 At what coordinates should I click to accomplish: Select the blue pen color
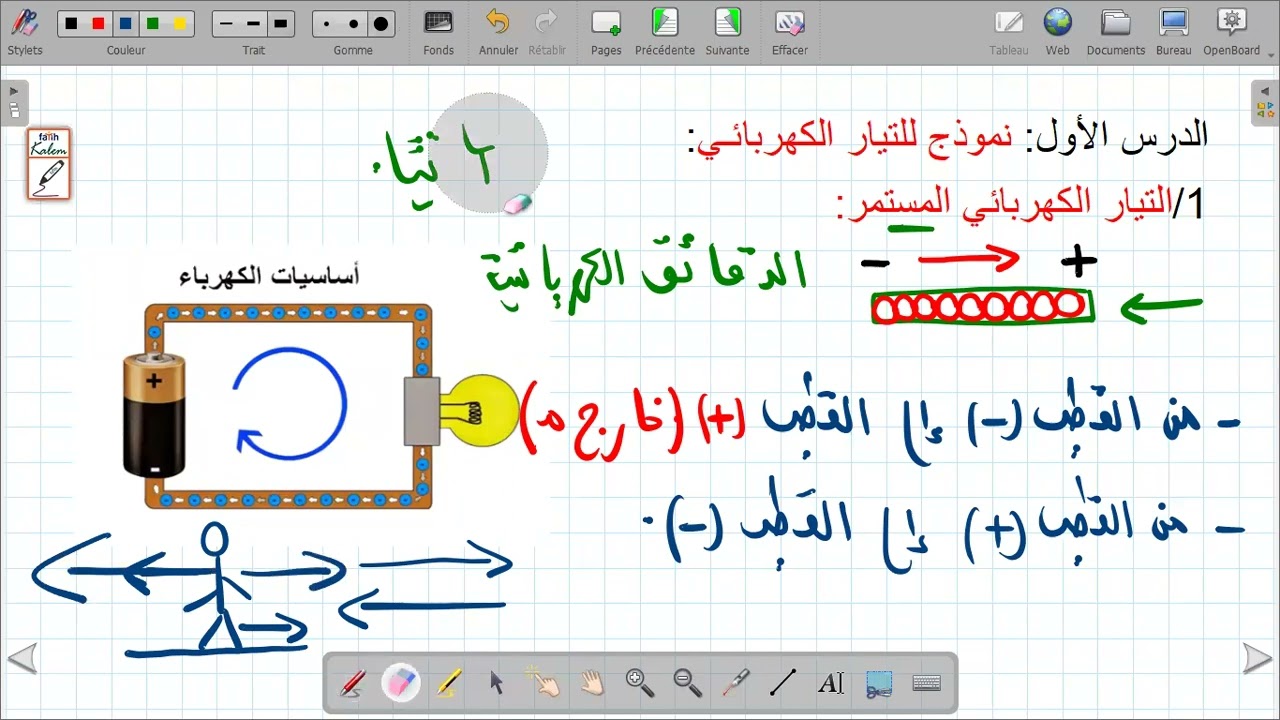click(125, 23)
